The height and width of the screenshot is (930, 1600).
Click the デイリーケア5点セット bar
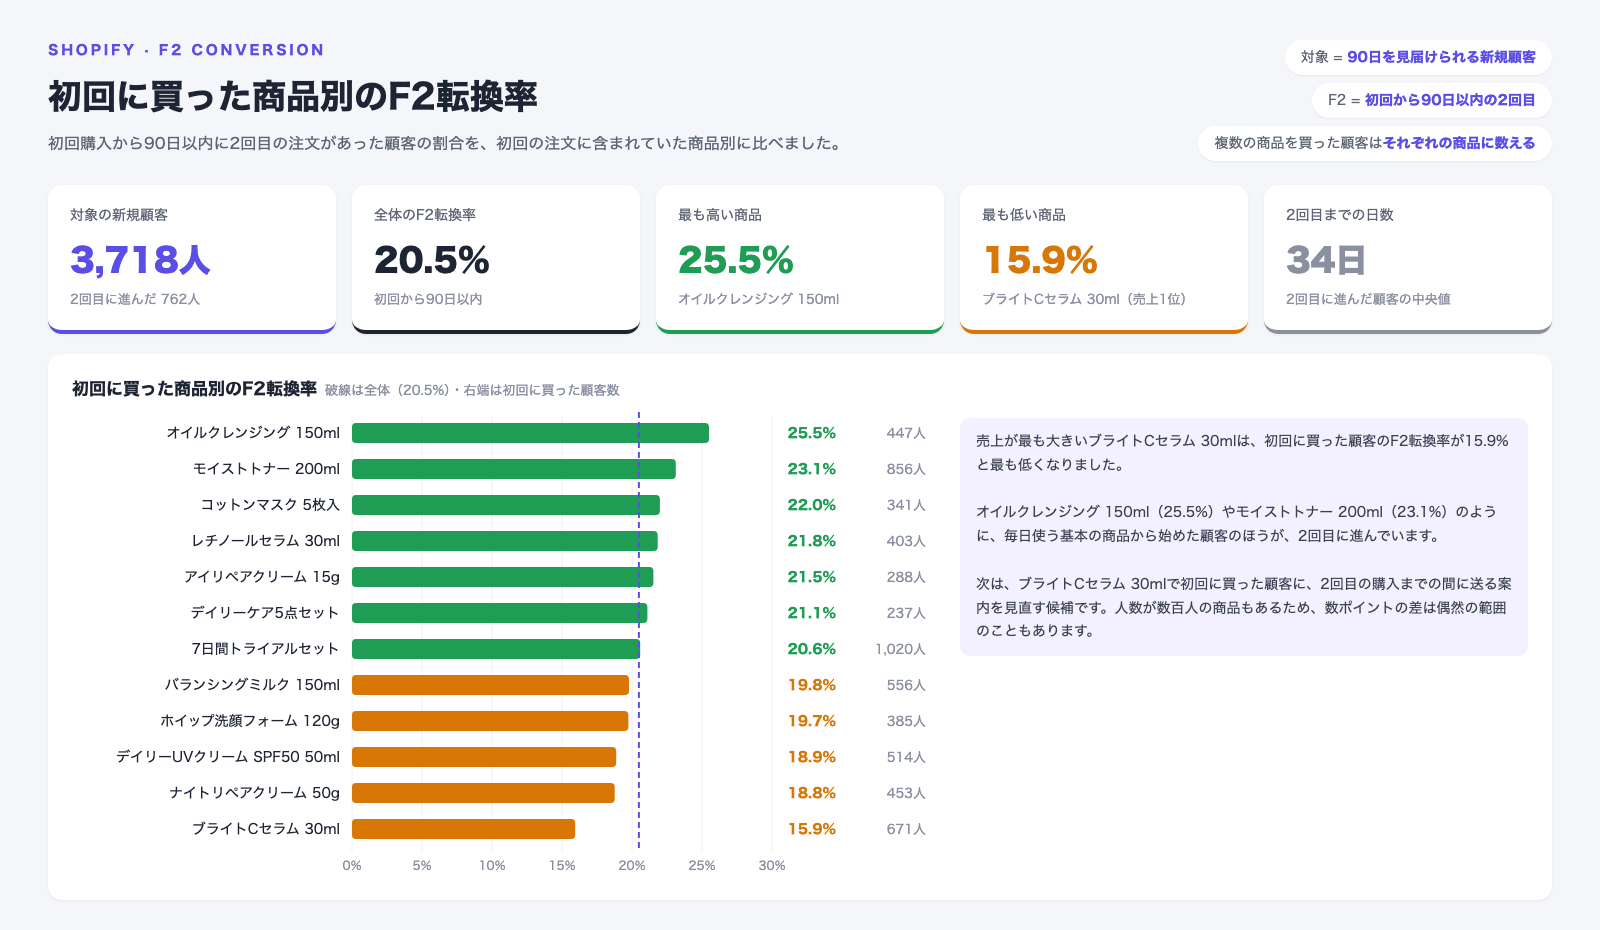pyautogui.click(x=500, y=613)
